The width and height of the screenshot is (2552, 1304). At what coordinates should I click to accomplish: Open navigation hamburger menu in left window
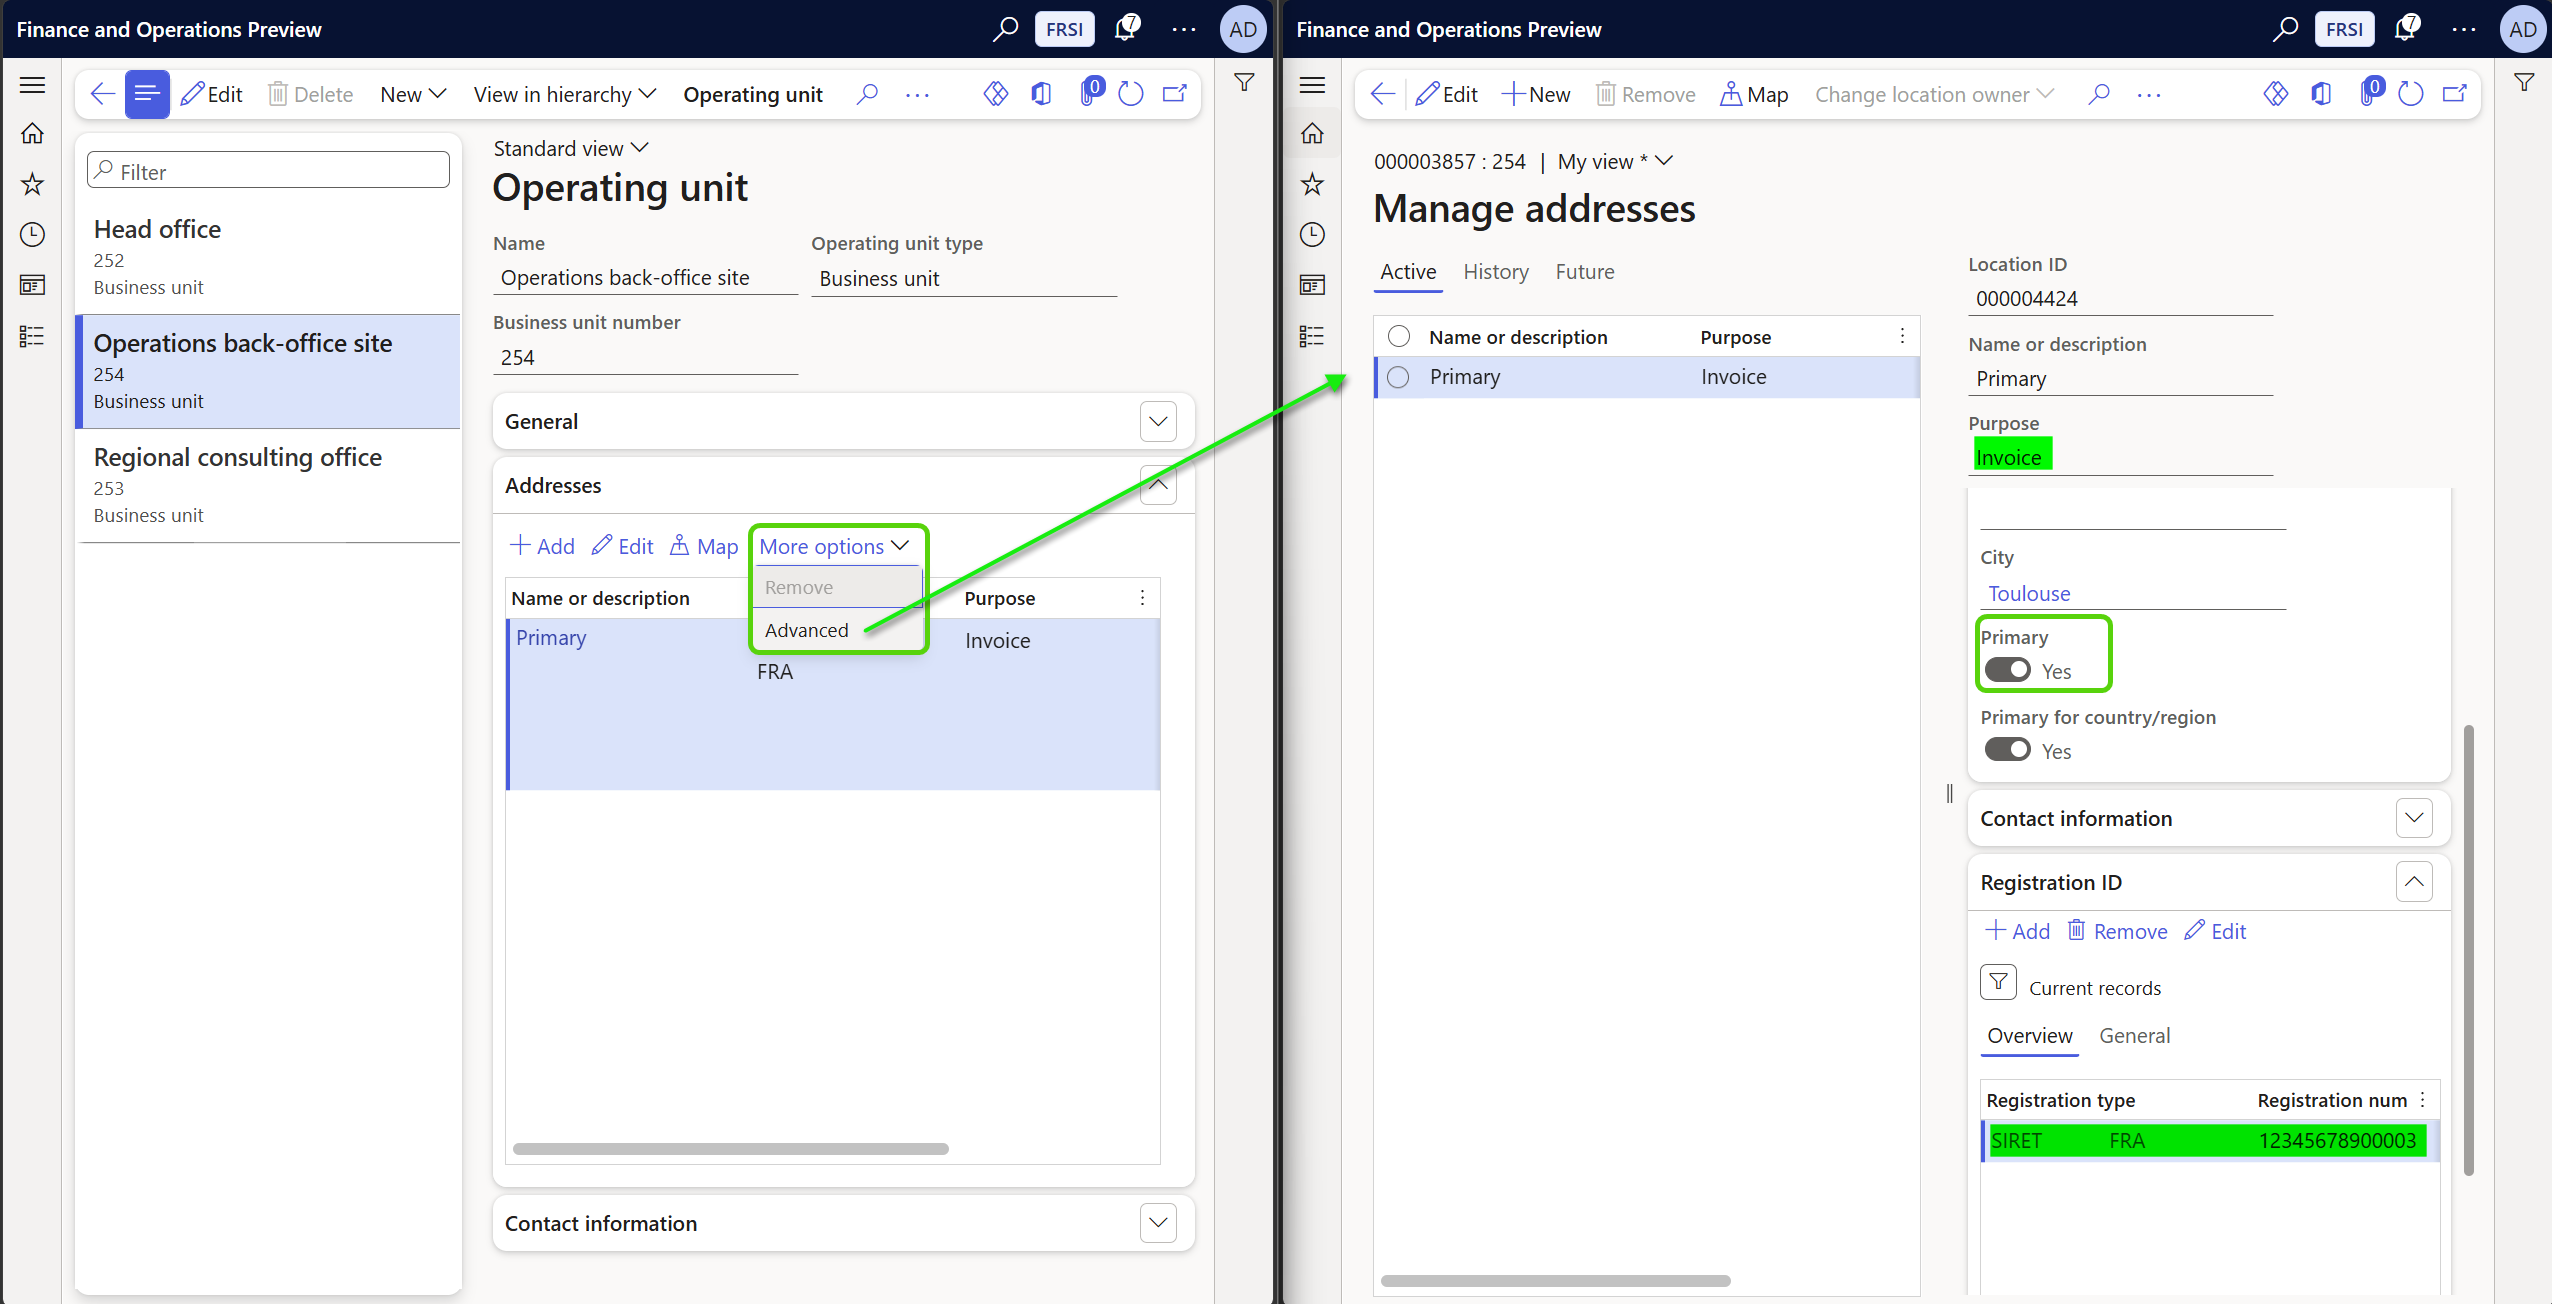[x=32, y=85]
